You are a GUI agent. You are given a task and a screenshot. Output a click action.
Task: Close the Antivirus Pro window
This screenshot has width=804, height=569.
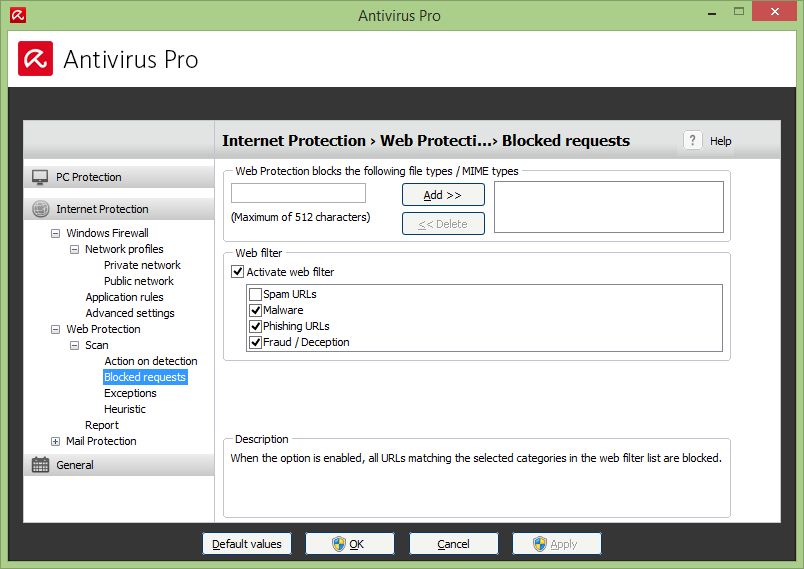click(774, 11)
